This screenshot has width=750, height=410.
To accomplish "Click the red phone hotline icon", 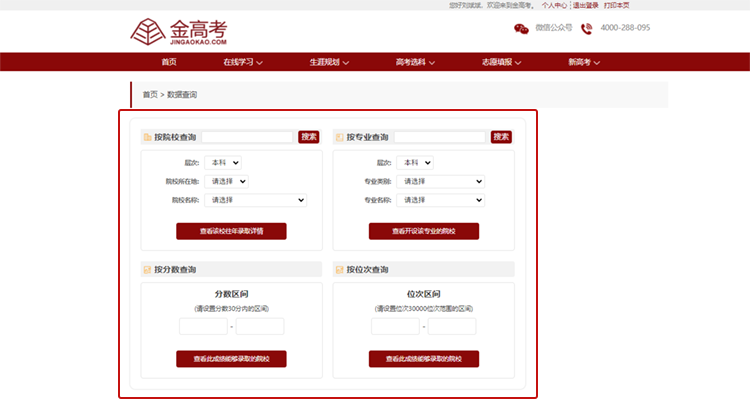I will [587, 28].
